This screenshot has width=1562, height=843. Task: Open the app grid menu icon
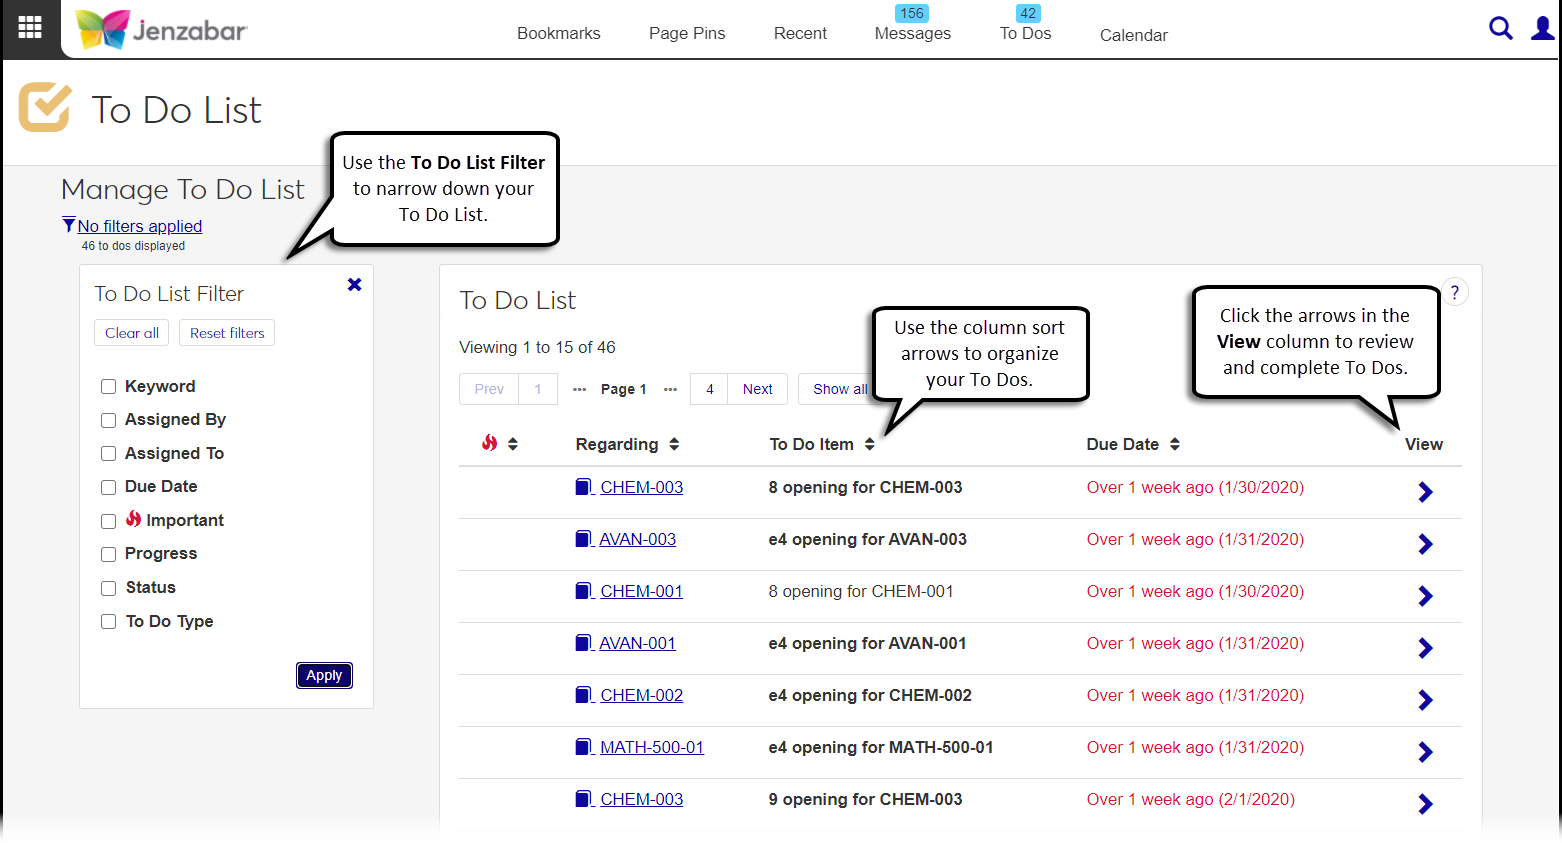pos(30,28)
